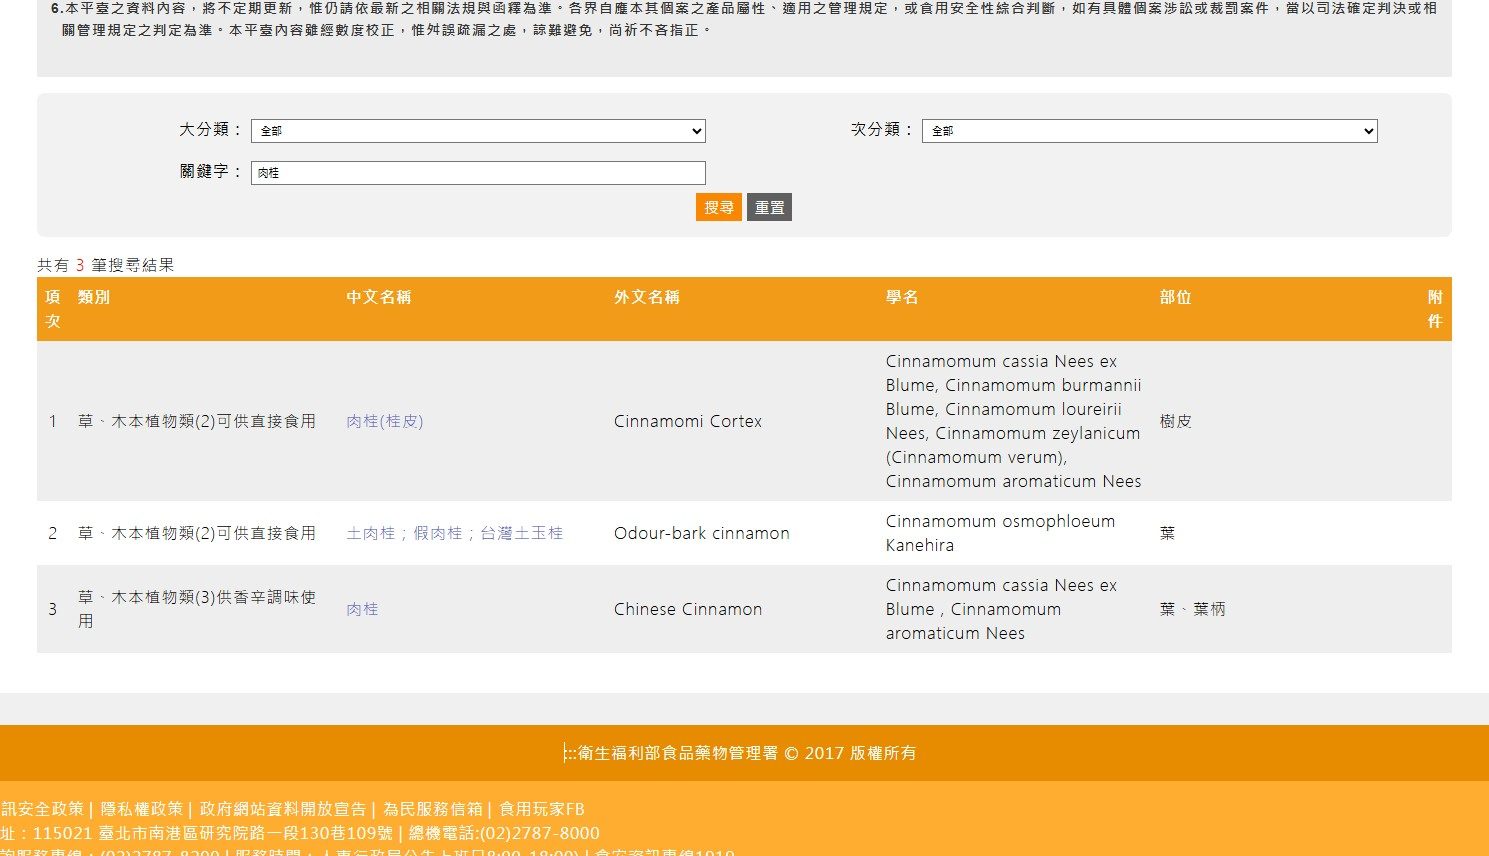This screenshot has height=856, width=1489.
Task: Click the 部位 column header
Action: coord(1176,297)
